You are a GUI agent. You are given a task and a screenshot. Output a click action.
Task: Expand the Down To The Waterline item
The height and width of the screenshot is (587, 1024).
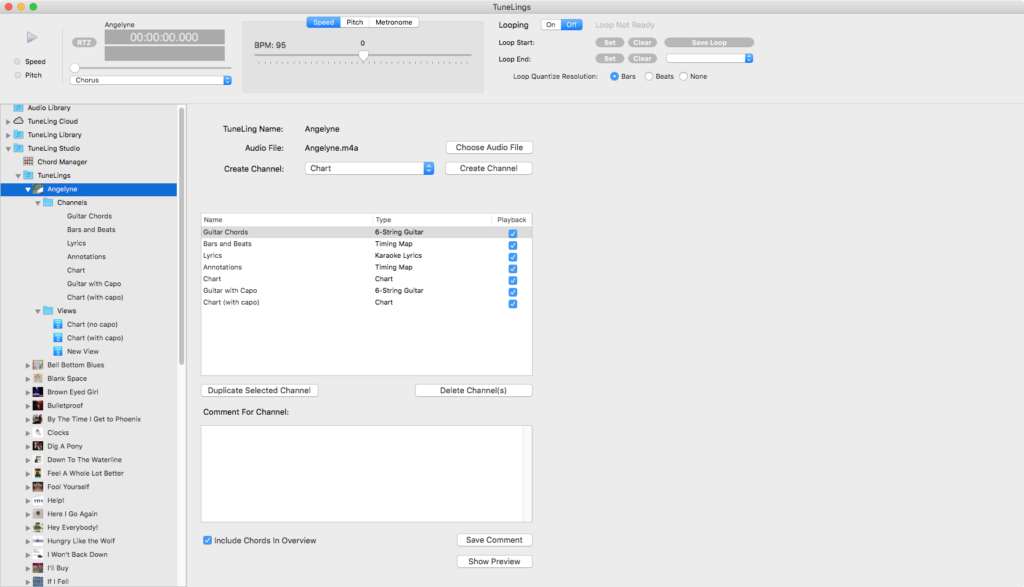tap(27, 460)
